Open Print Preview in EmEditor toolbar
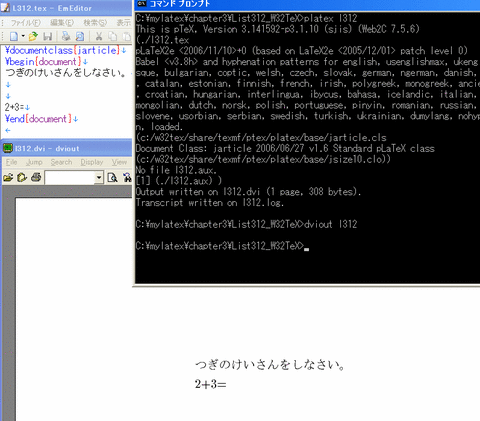 pyautogui.click(x=80, y=36)
